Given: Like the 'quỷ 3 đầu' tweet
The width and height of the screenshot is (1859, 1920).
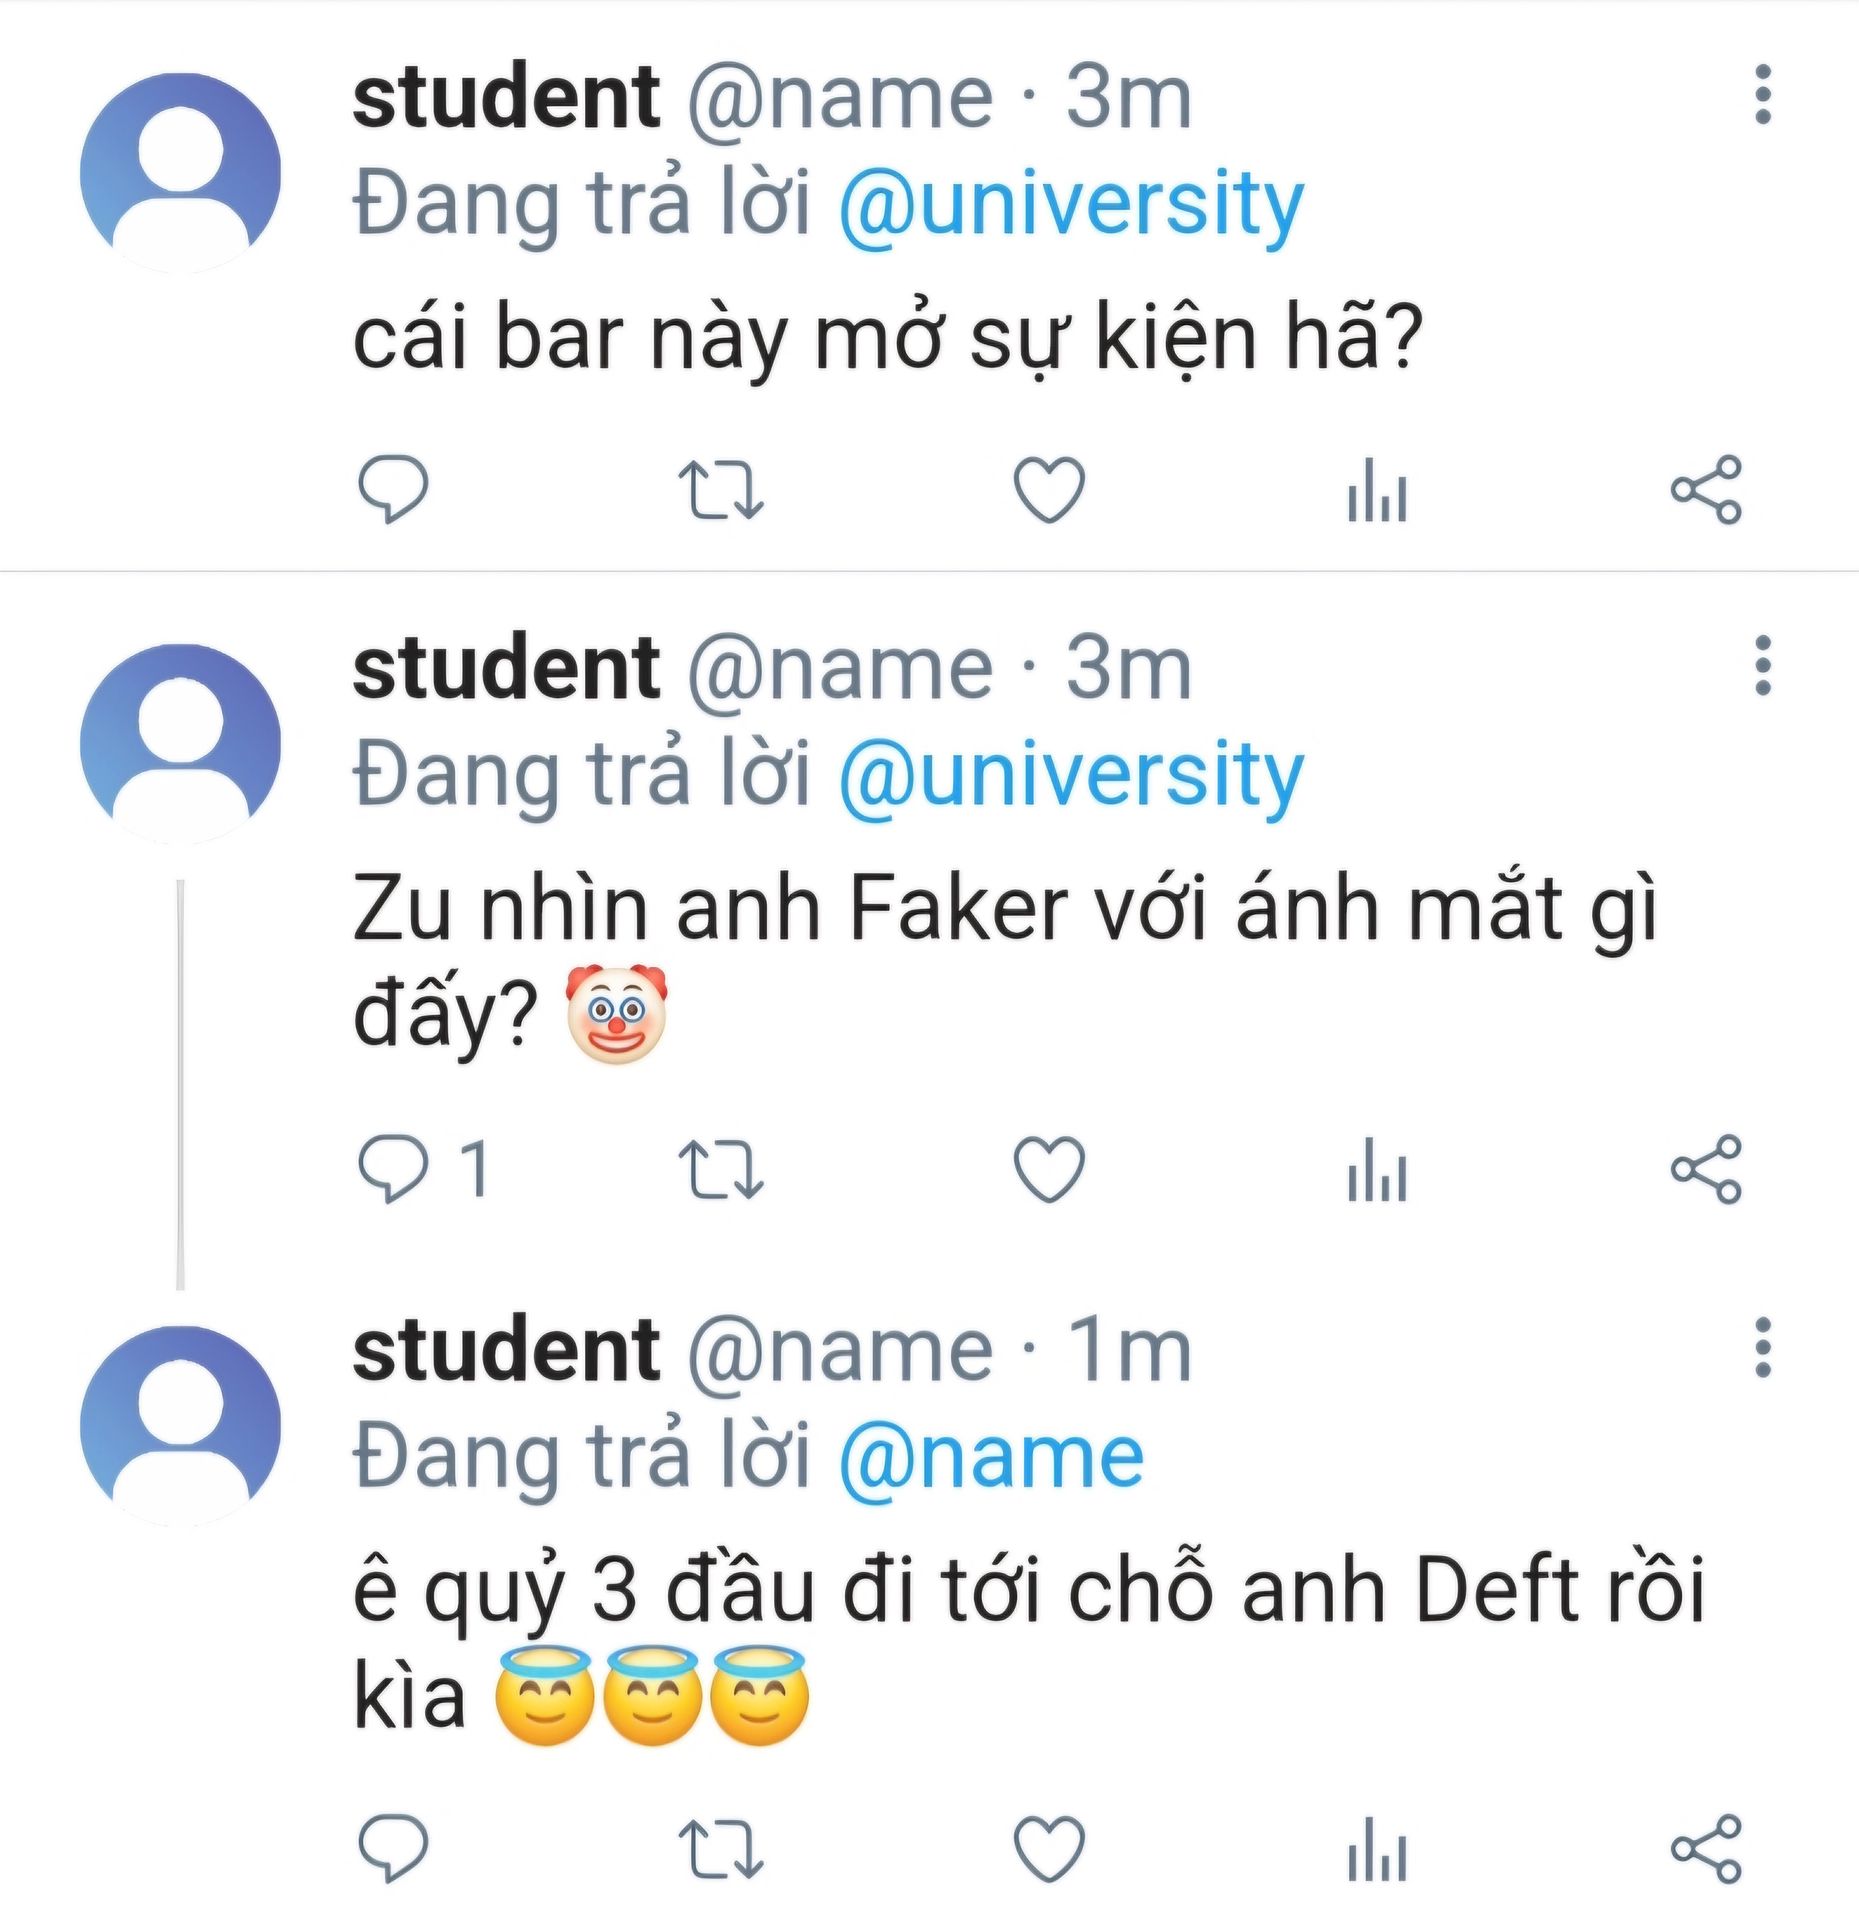Looking at the screenshot, I should coord(1049,1846).
